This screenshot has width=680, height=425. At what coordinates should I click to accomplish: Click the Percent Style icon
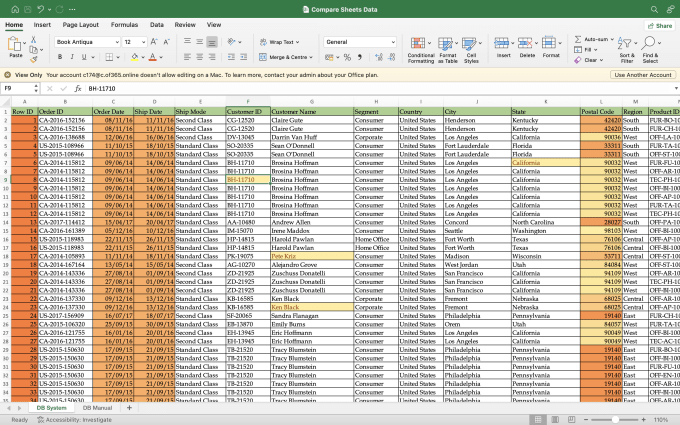click(347, 57)
